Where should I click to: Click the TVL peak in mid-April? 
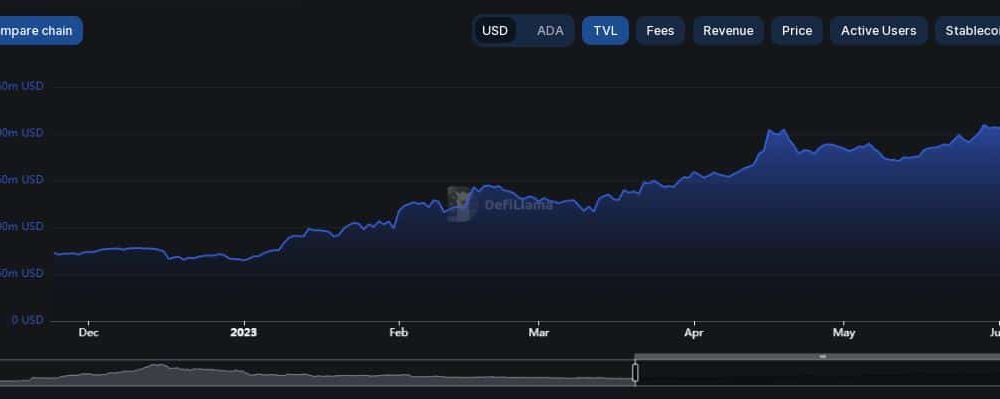tap(770, 131)
